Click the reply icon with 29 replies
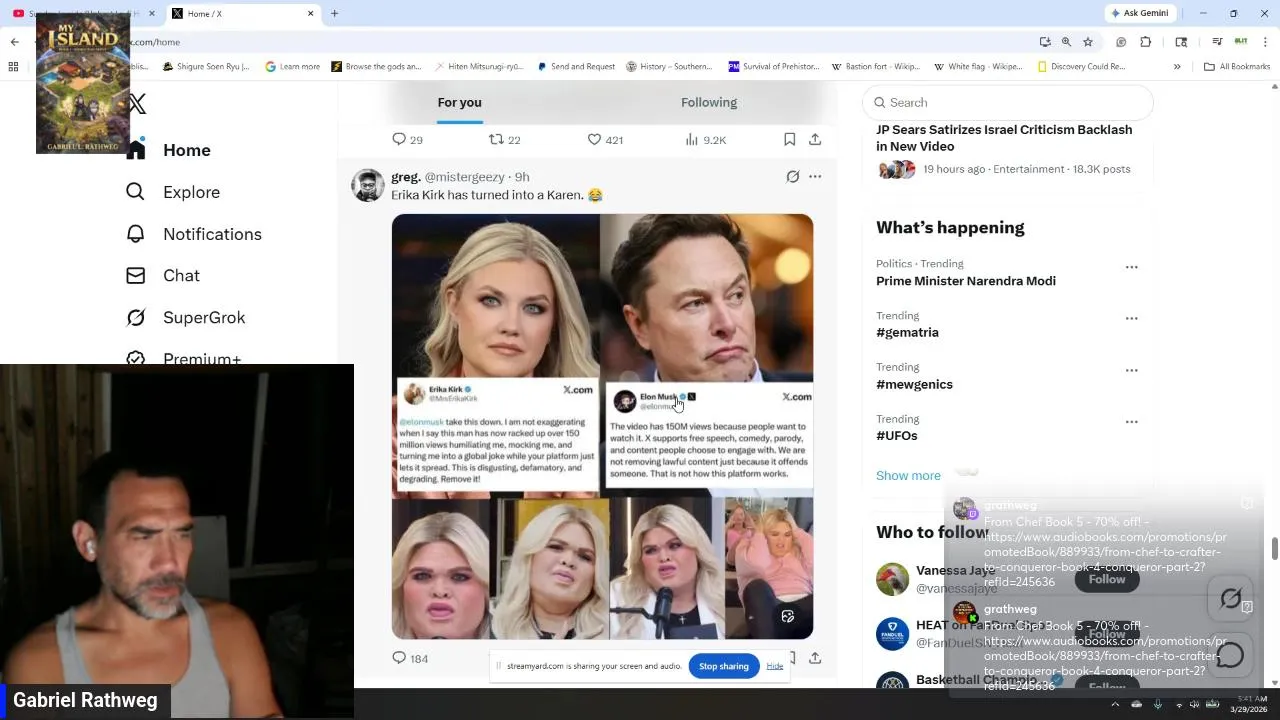1280x720 pixels. 399,139
